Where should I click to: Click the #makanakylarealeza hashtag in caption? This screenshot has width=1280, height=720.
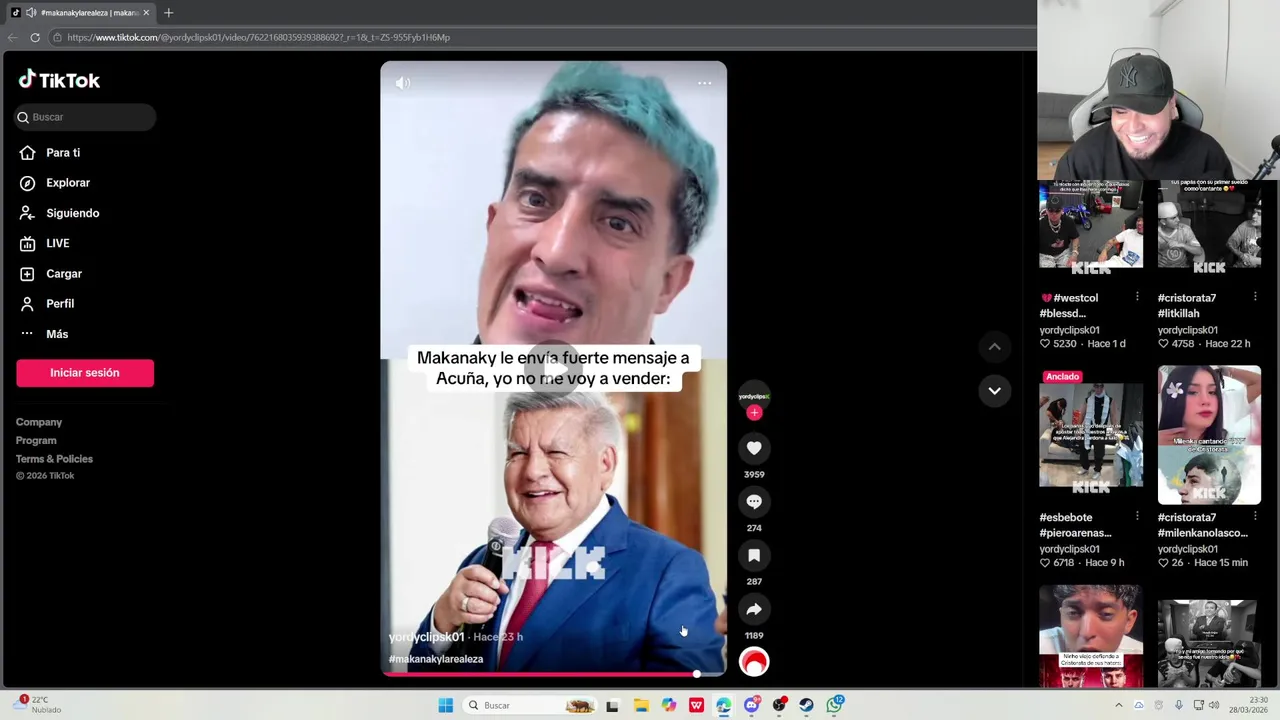coord(436,659)
